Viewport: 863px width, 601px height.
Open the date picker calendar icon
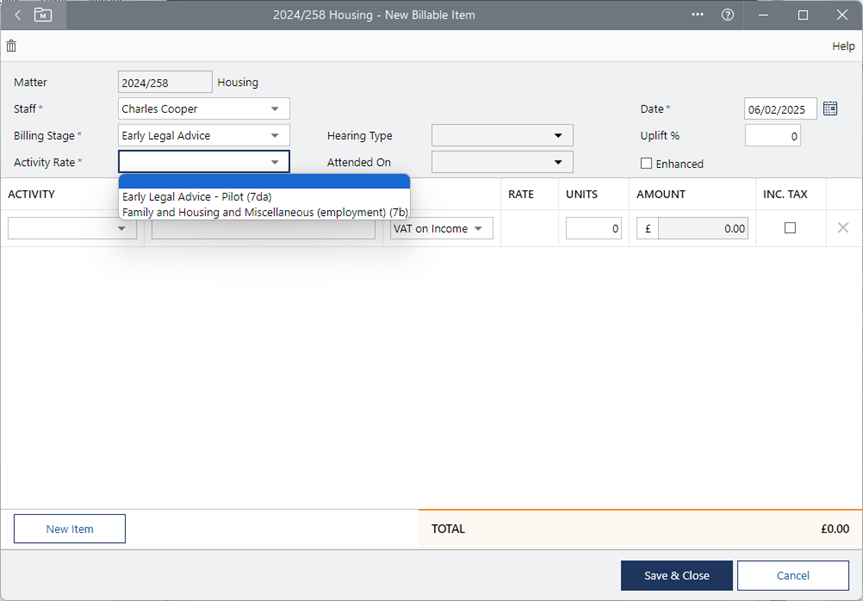click(830, 109)
